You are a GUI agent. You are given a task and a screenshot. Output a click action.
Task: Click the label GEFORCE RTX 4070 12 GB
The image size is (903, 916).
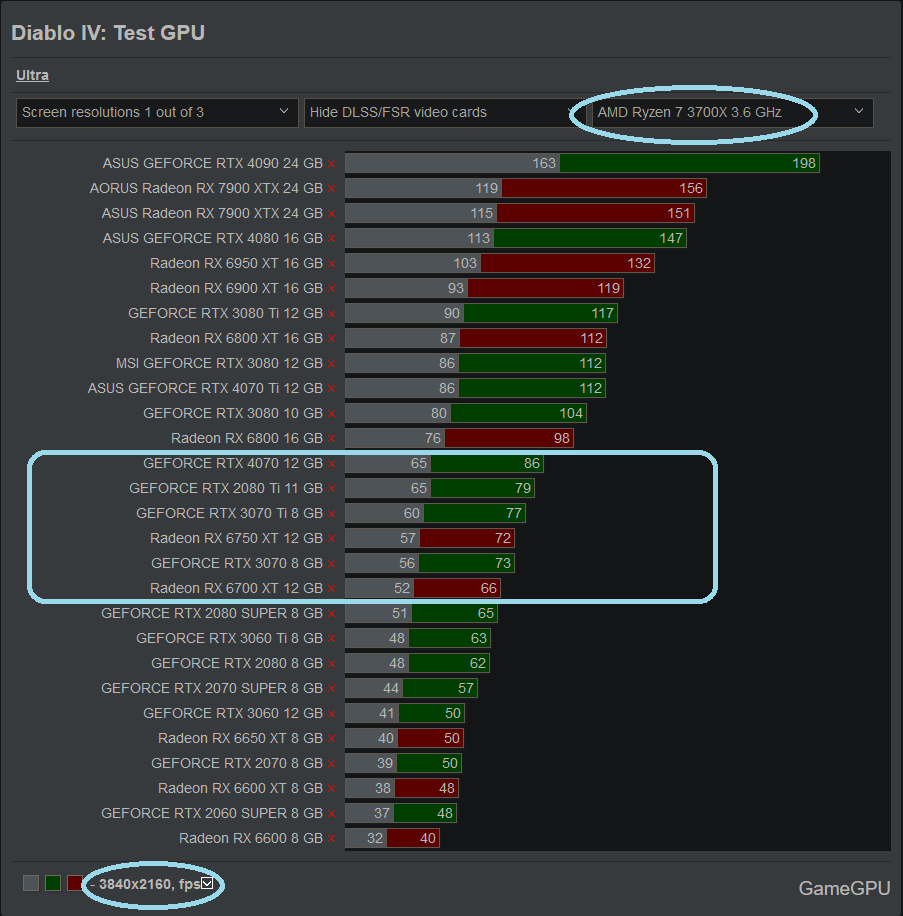(233, 463)
